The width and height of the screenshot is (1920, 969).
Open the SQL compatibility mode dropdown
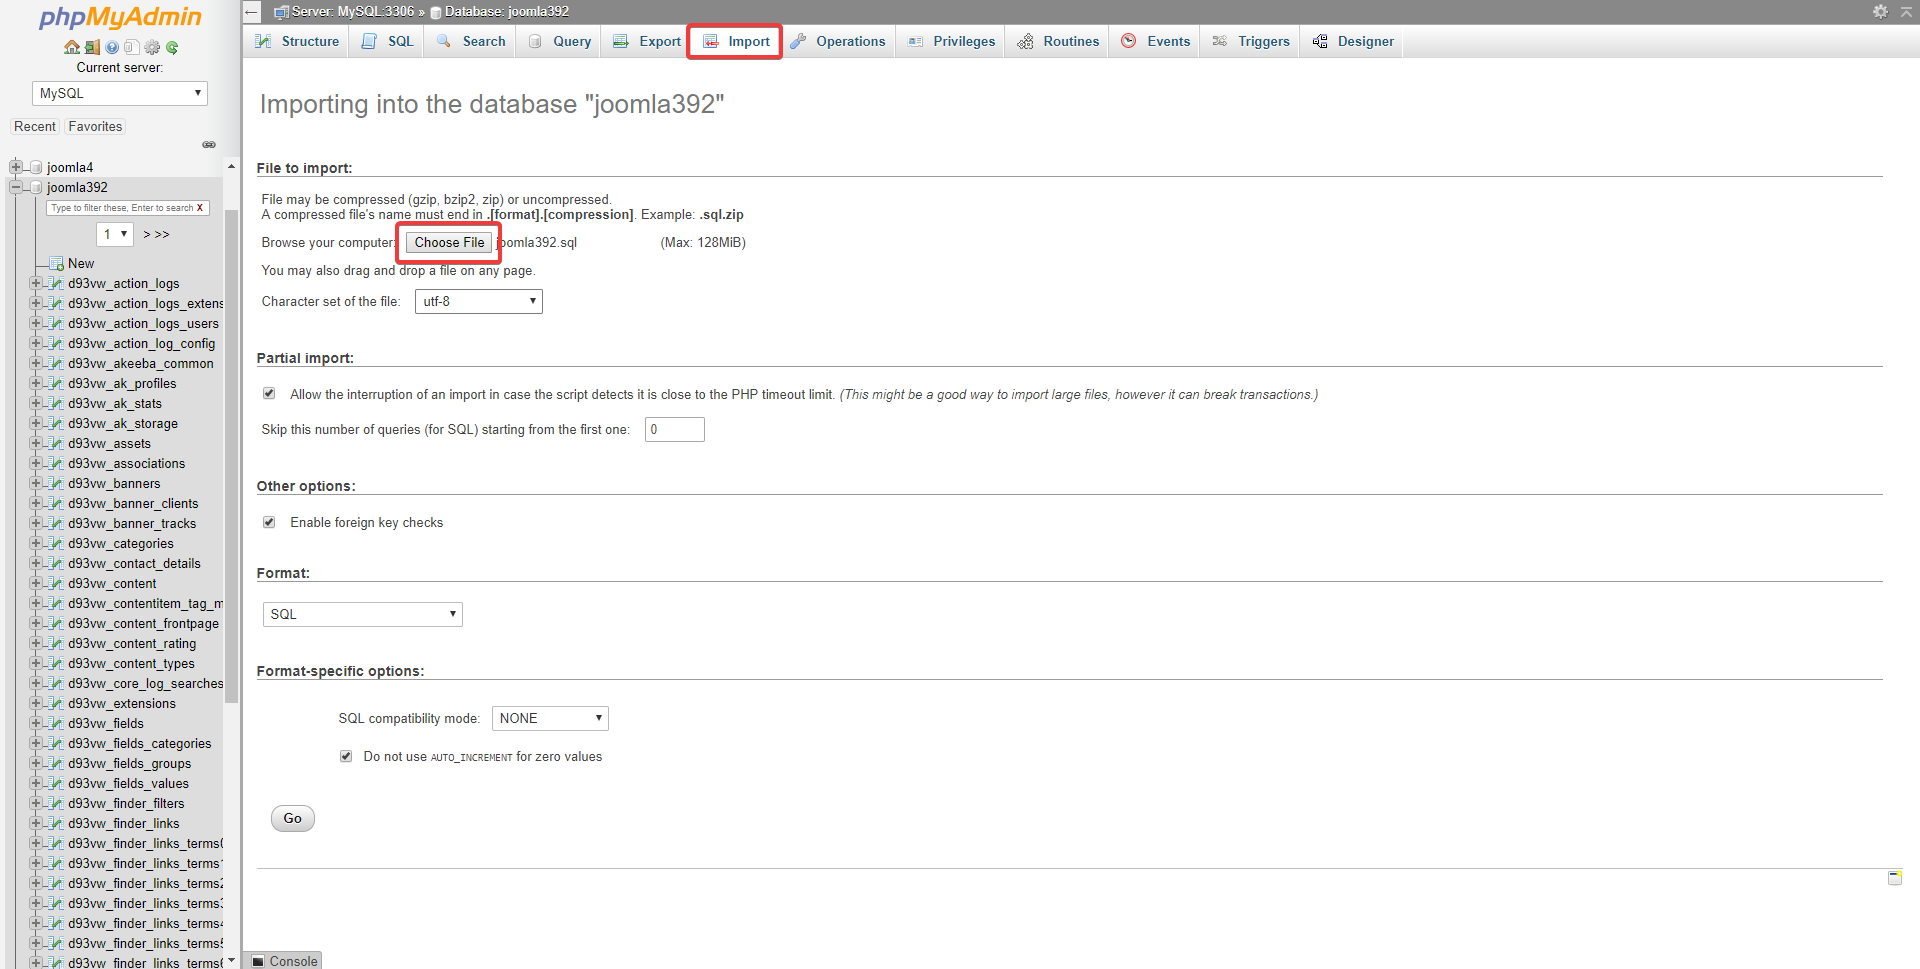(x=550, y=718)
